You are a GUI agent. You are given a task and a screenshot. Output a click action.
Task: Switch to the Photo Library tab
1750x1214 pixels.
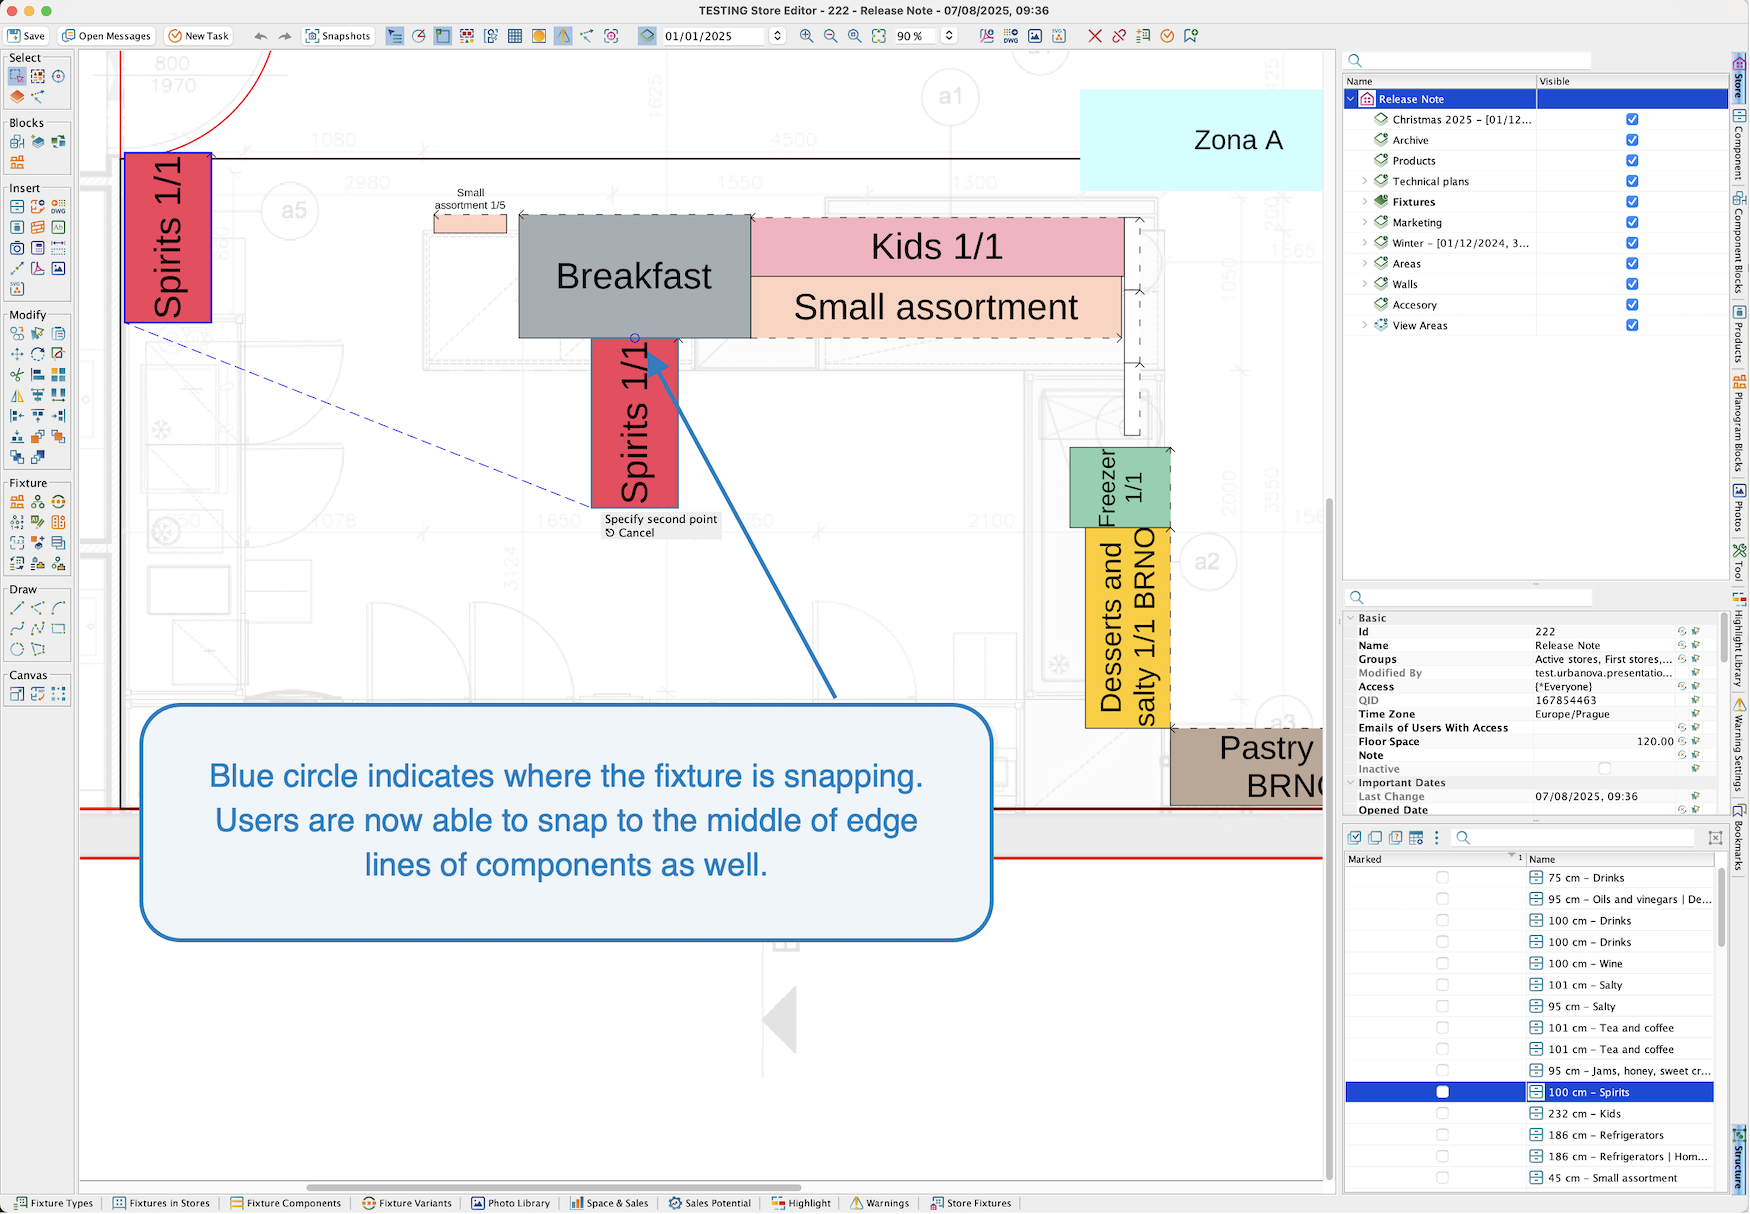coord(511,1203)
